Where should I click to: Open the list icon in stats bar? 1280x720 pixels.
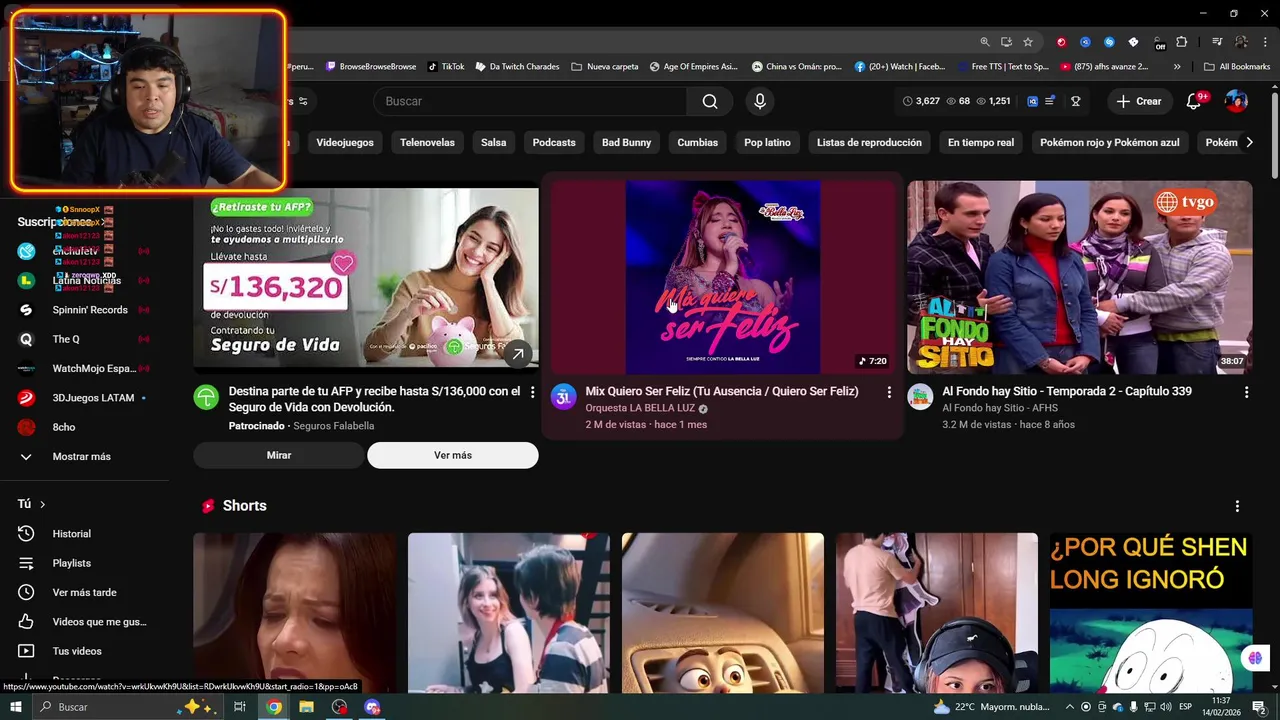(1050, 101)
